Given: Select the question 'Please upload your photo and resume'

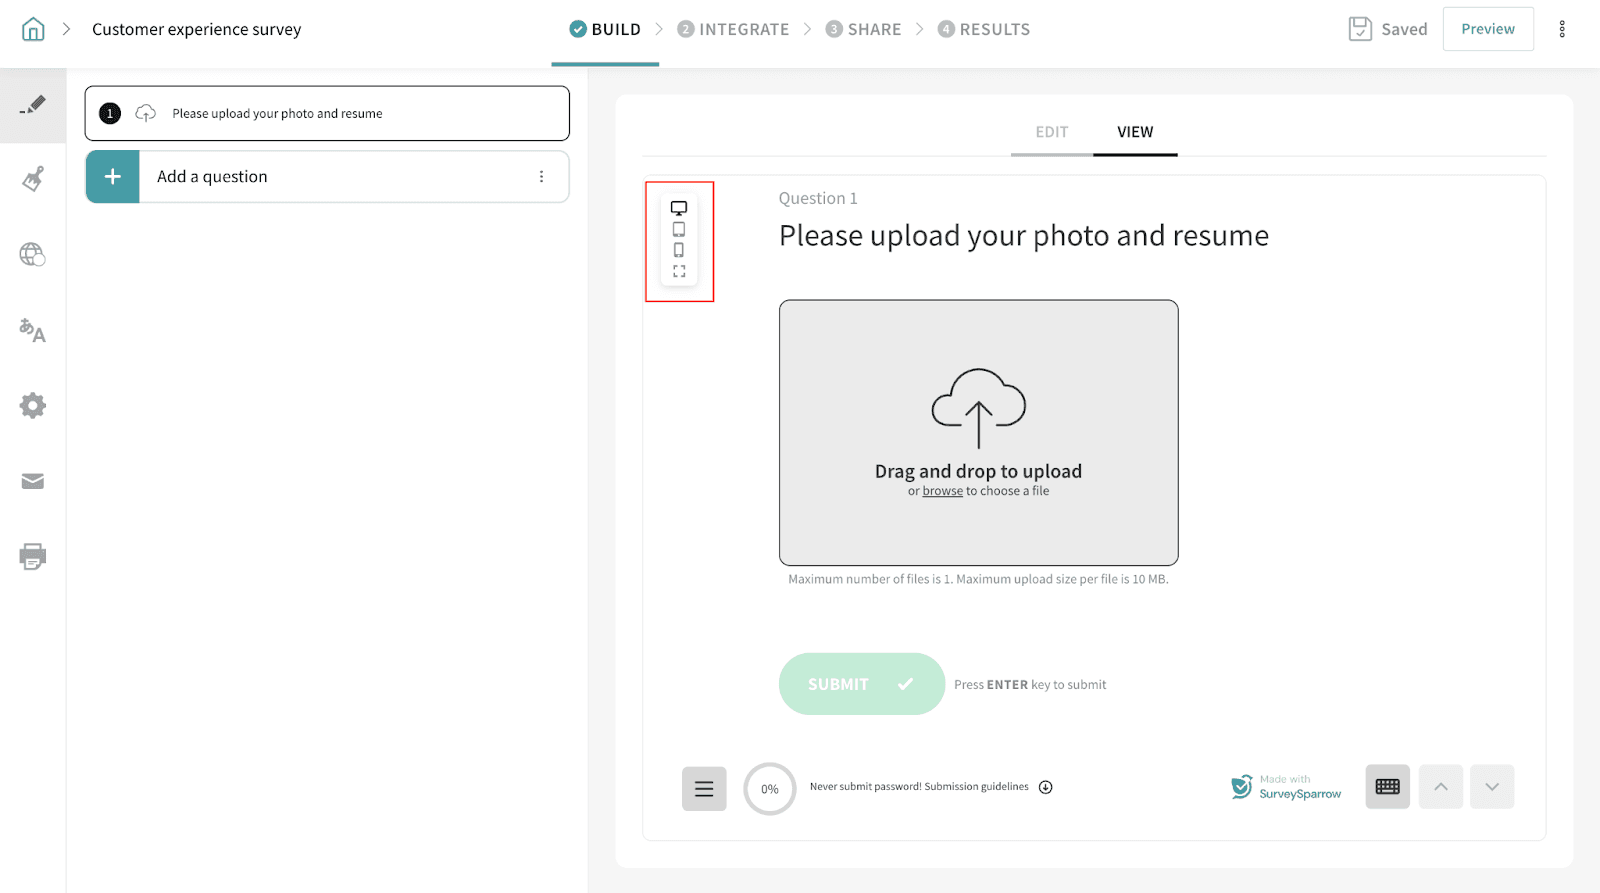Looking at the screenshot, I should (327, 113).
